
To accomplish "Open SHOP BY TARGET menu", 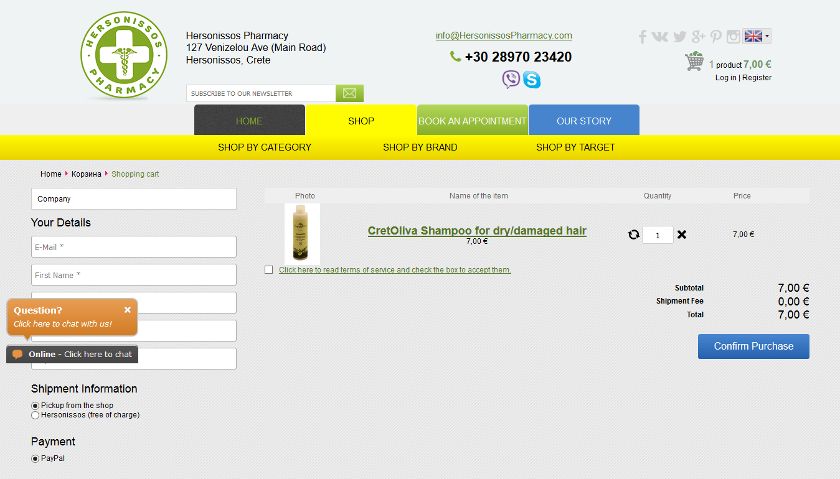I will point(575,147).
